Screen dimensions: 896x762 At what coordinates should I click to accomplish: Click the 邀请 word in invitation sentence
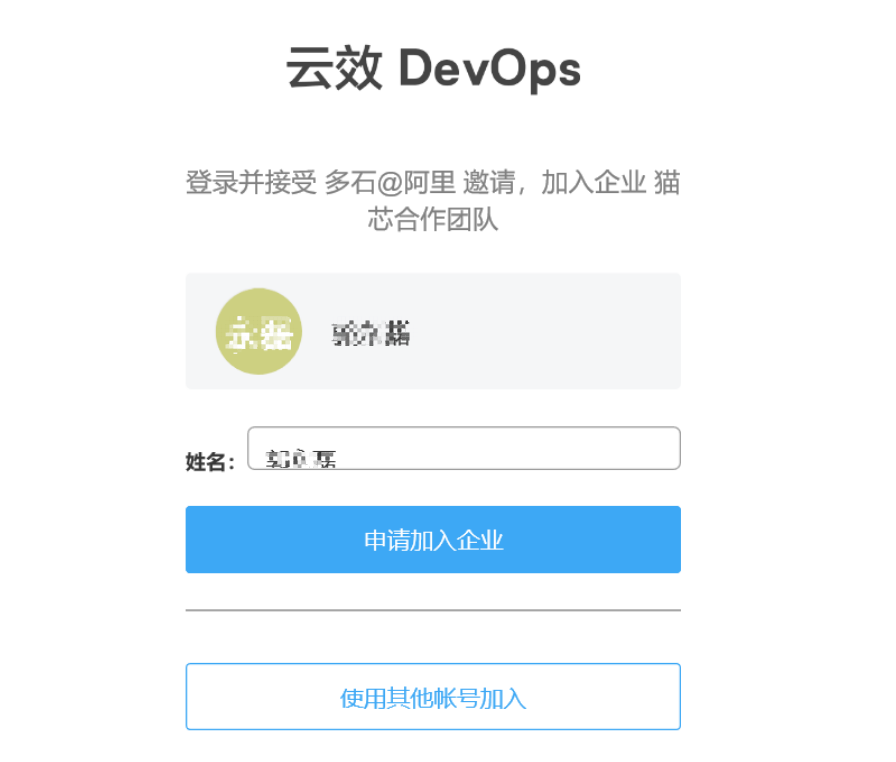[489, 183]
